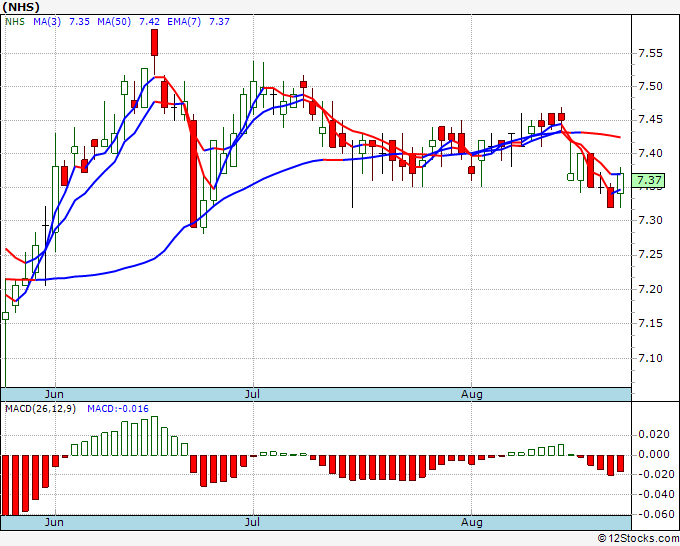
Task: Click the MA(3) value 7.35
Action: [x=79, y=21]
